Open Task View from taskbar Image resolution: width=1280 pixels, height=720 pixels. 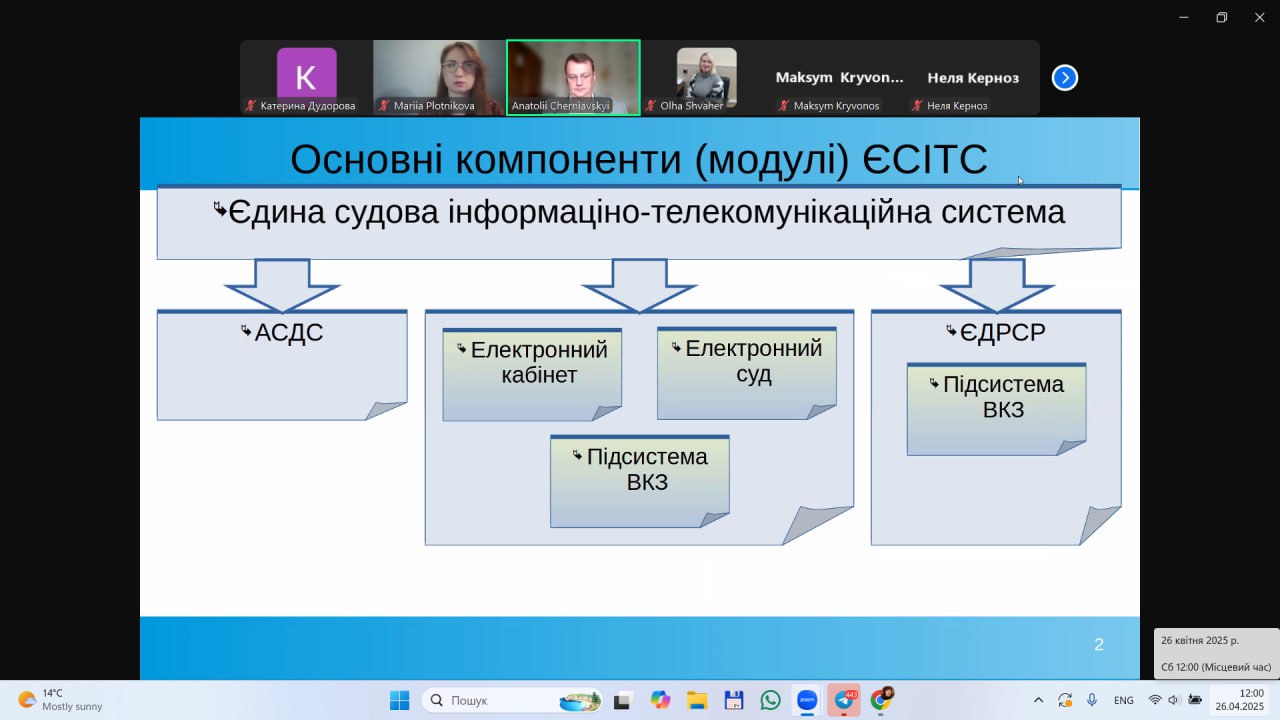624,700
